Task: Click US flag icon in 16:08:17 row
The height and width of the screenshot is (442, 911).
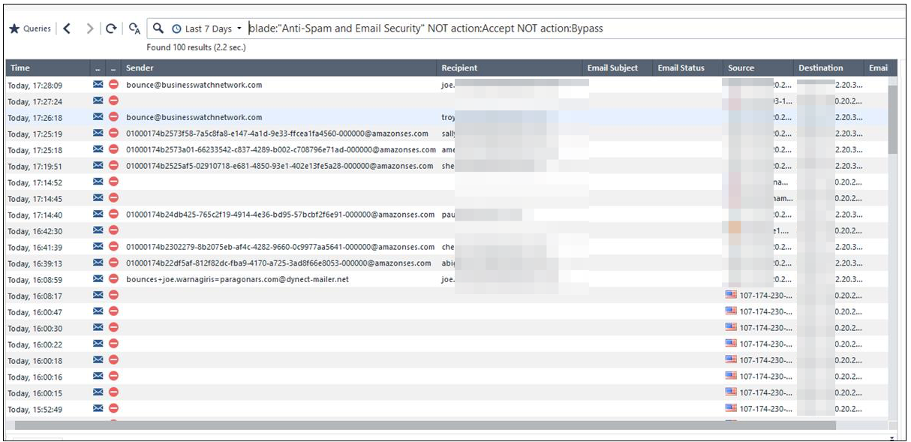Action: coord(730,296)
